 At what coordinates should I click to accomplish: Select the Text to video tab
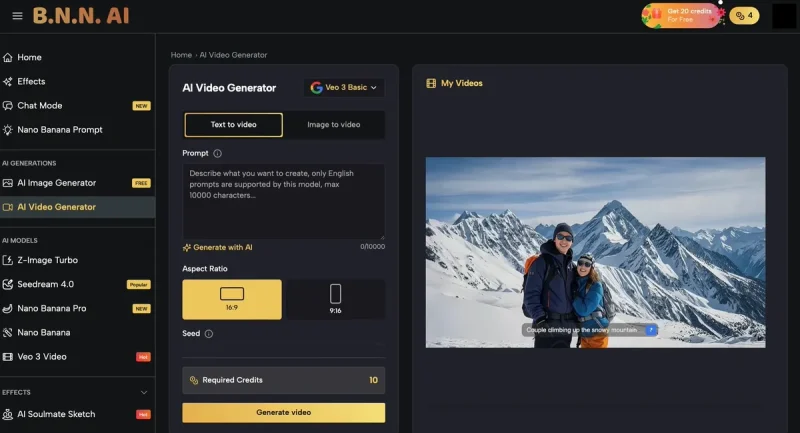(233, 125)
